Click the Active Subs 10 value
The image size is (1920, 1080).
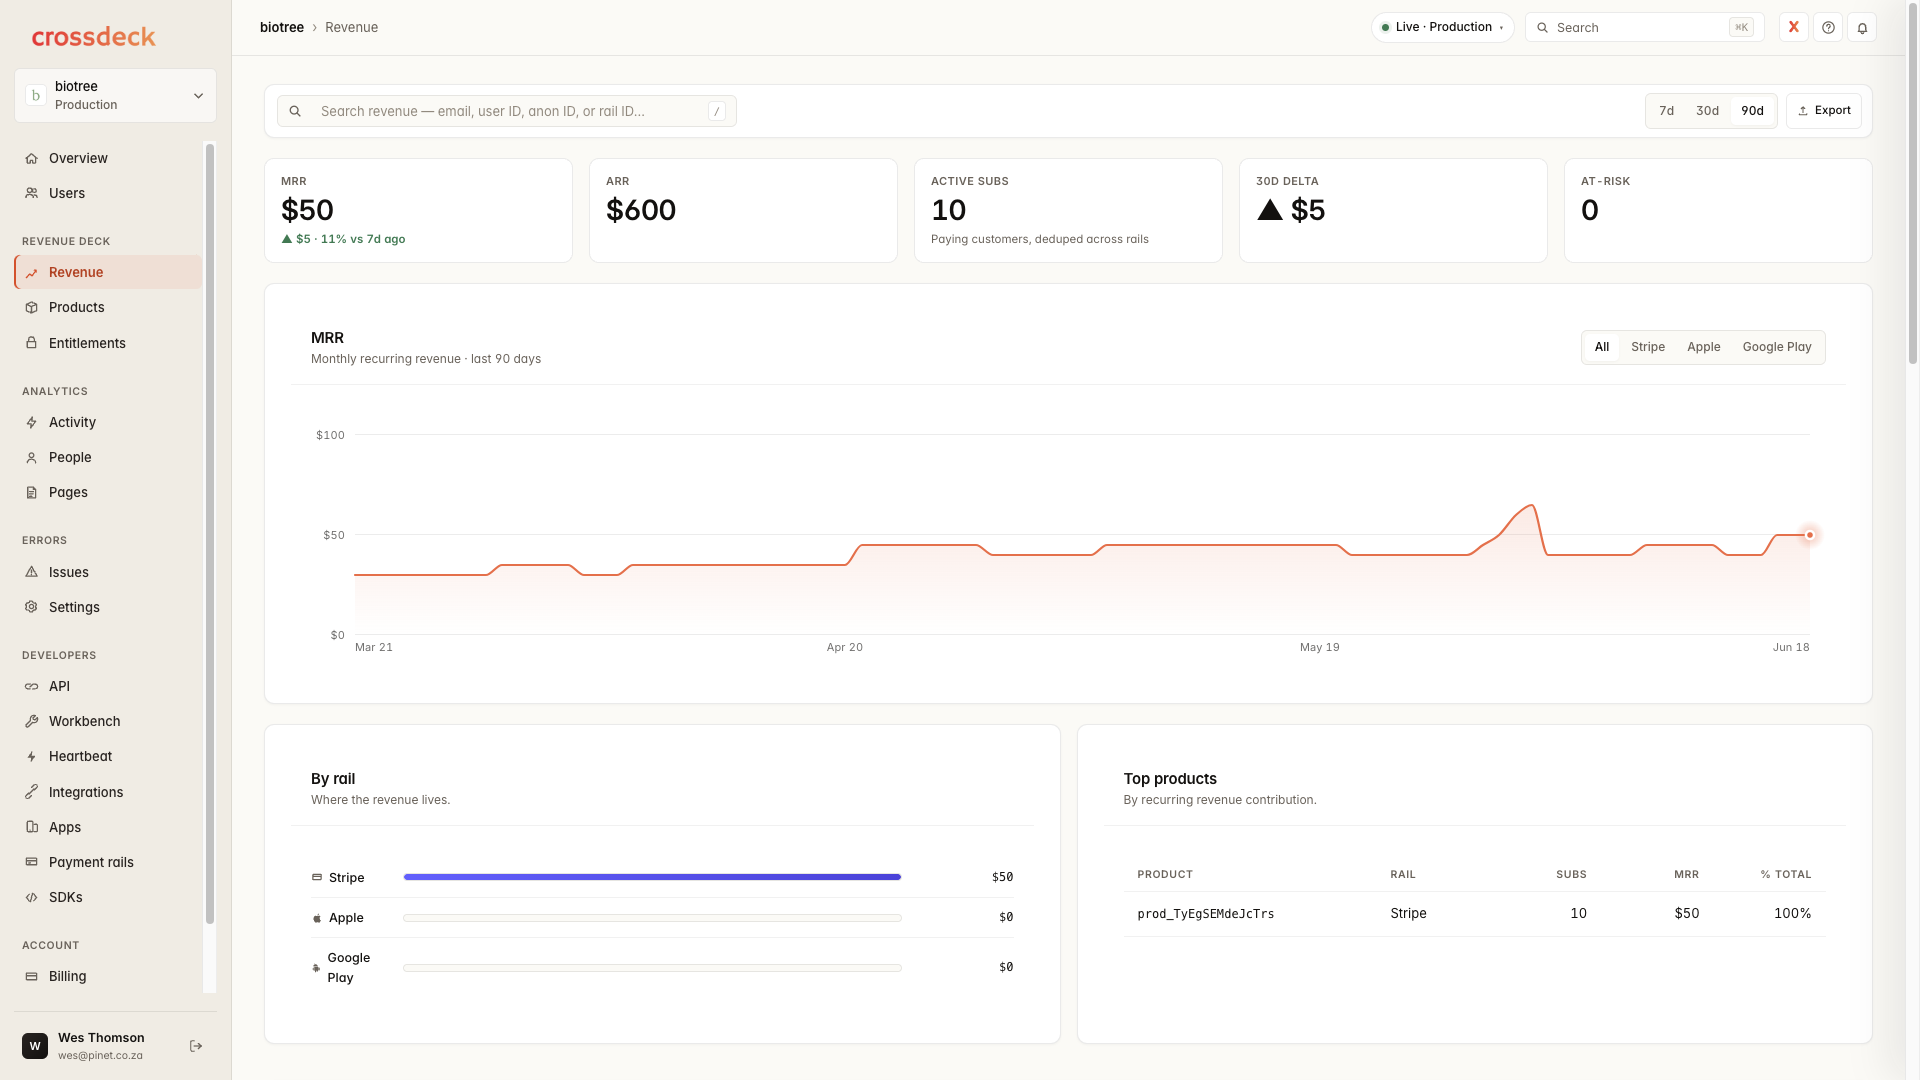click(x=948, y=210)
